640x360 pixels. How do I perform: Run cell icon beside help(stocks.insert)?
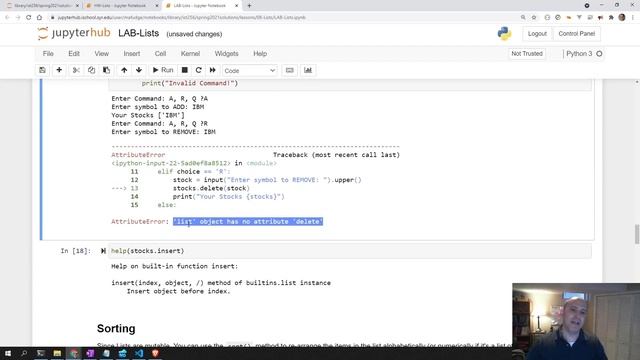click(103, 251)
